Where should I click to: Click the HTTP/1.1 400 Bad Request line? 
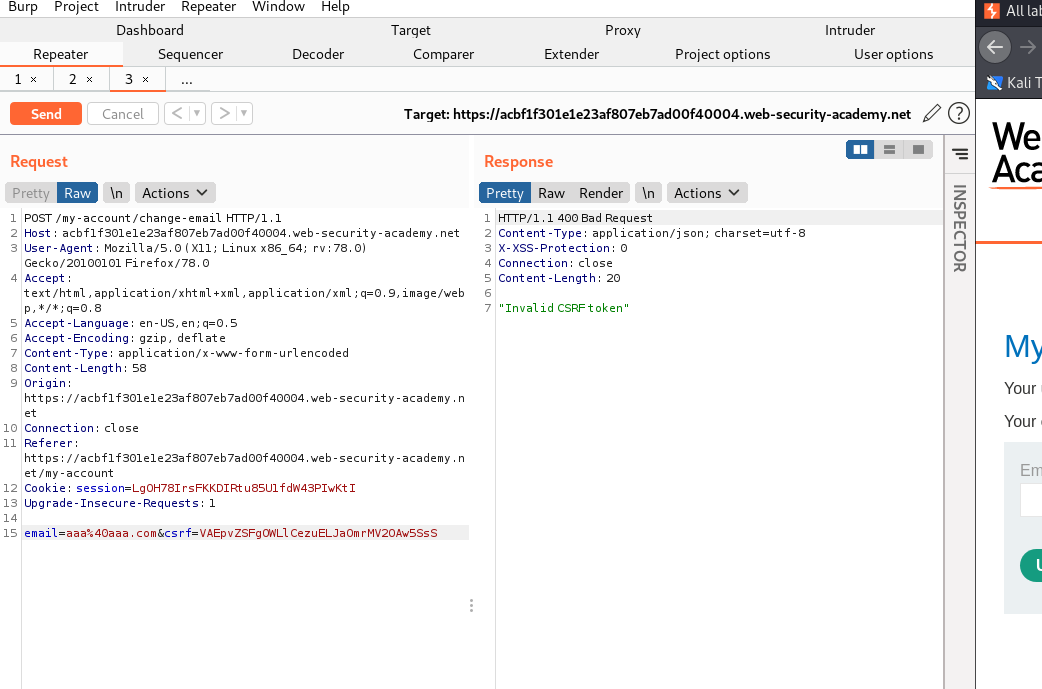[x=575, y=218]
